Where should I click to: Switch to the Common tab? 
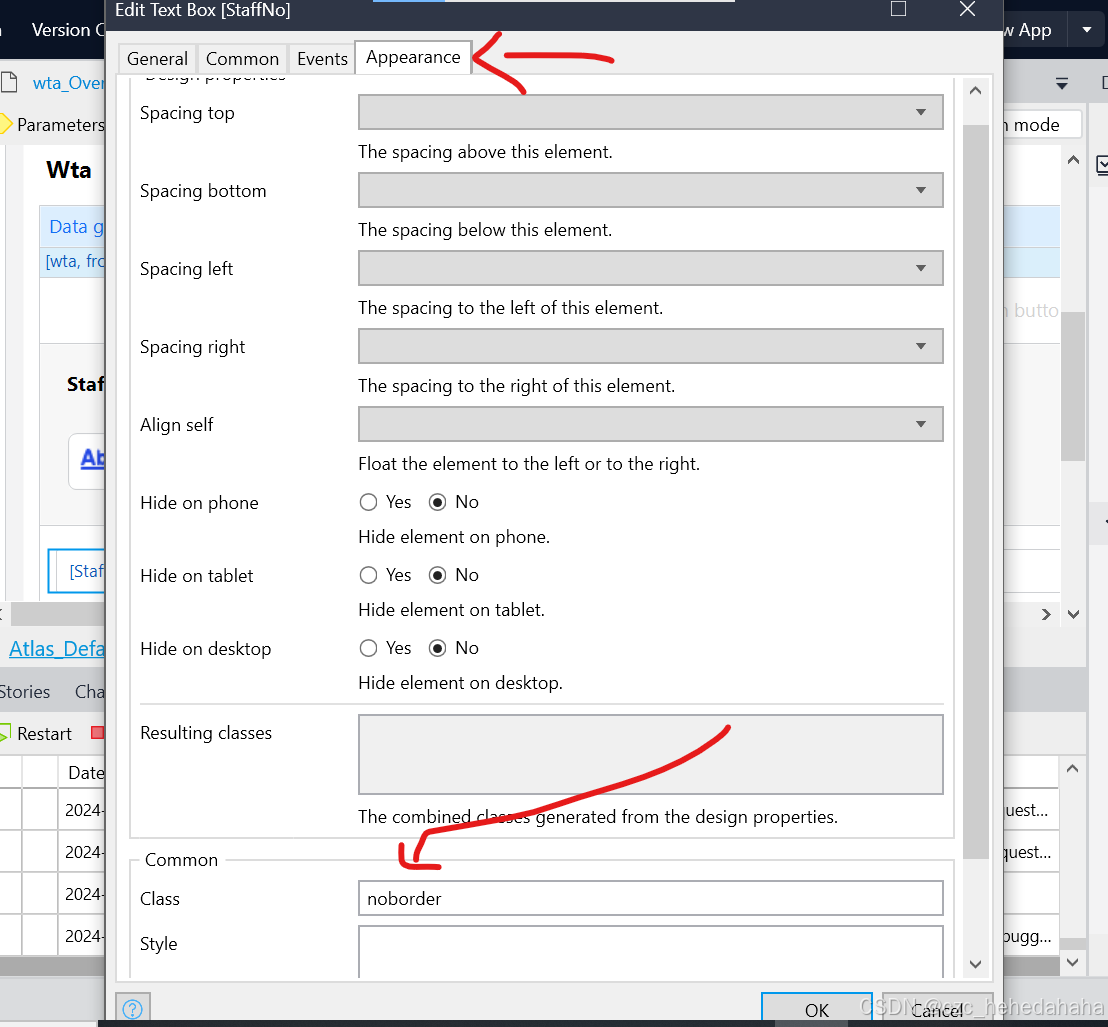coord(242,58)
